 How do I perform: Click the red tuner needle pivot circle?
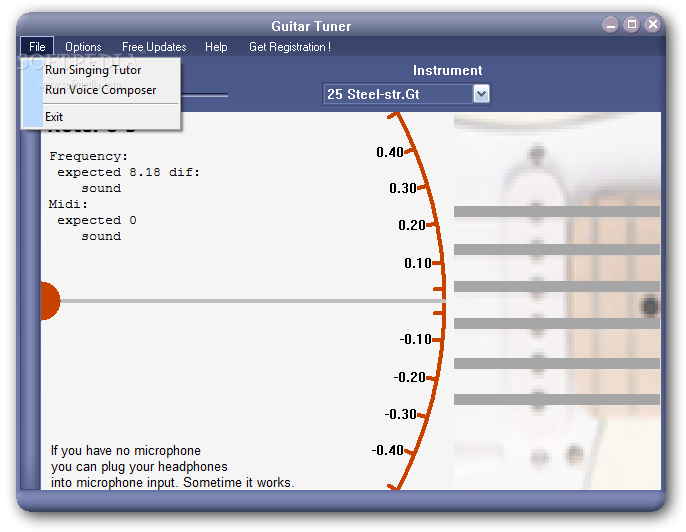(x=50, y=301)
